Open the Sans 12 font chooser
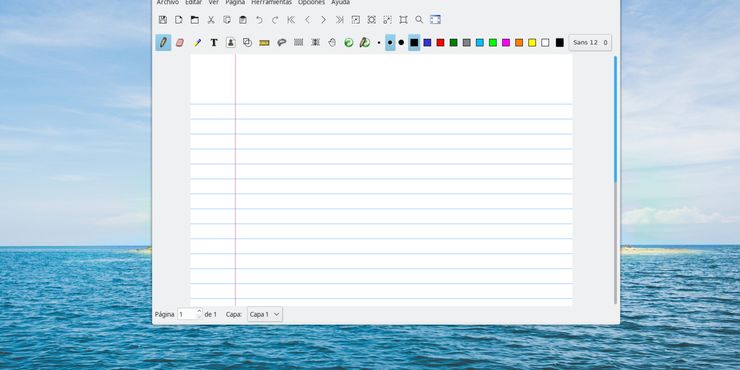Viewport: 740px width, 370px height. pyautogui.click(x=590, y=42)
